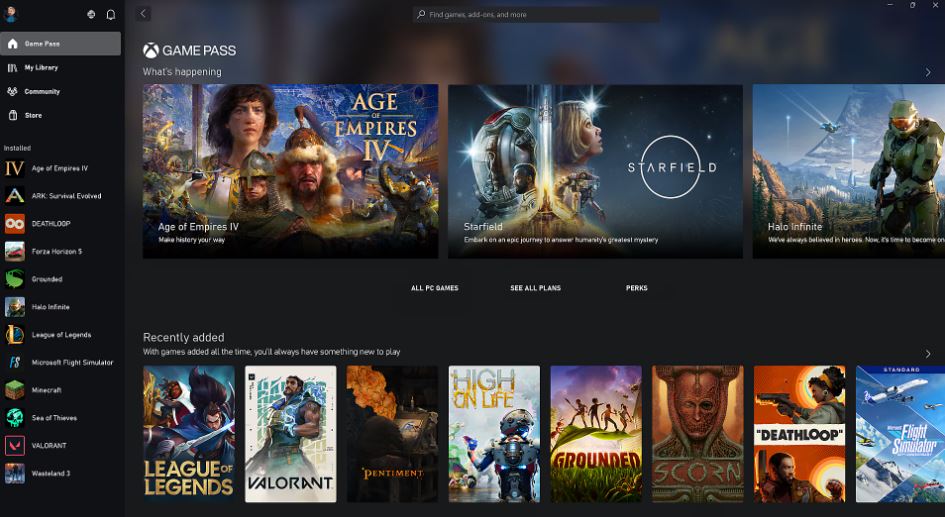
Task: Click the Microsoft Flight Simulator sidebar icon
Action: [x=14, y=362]
